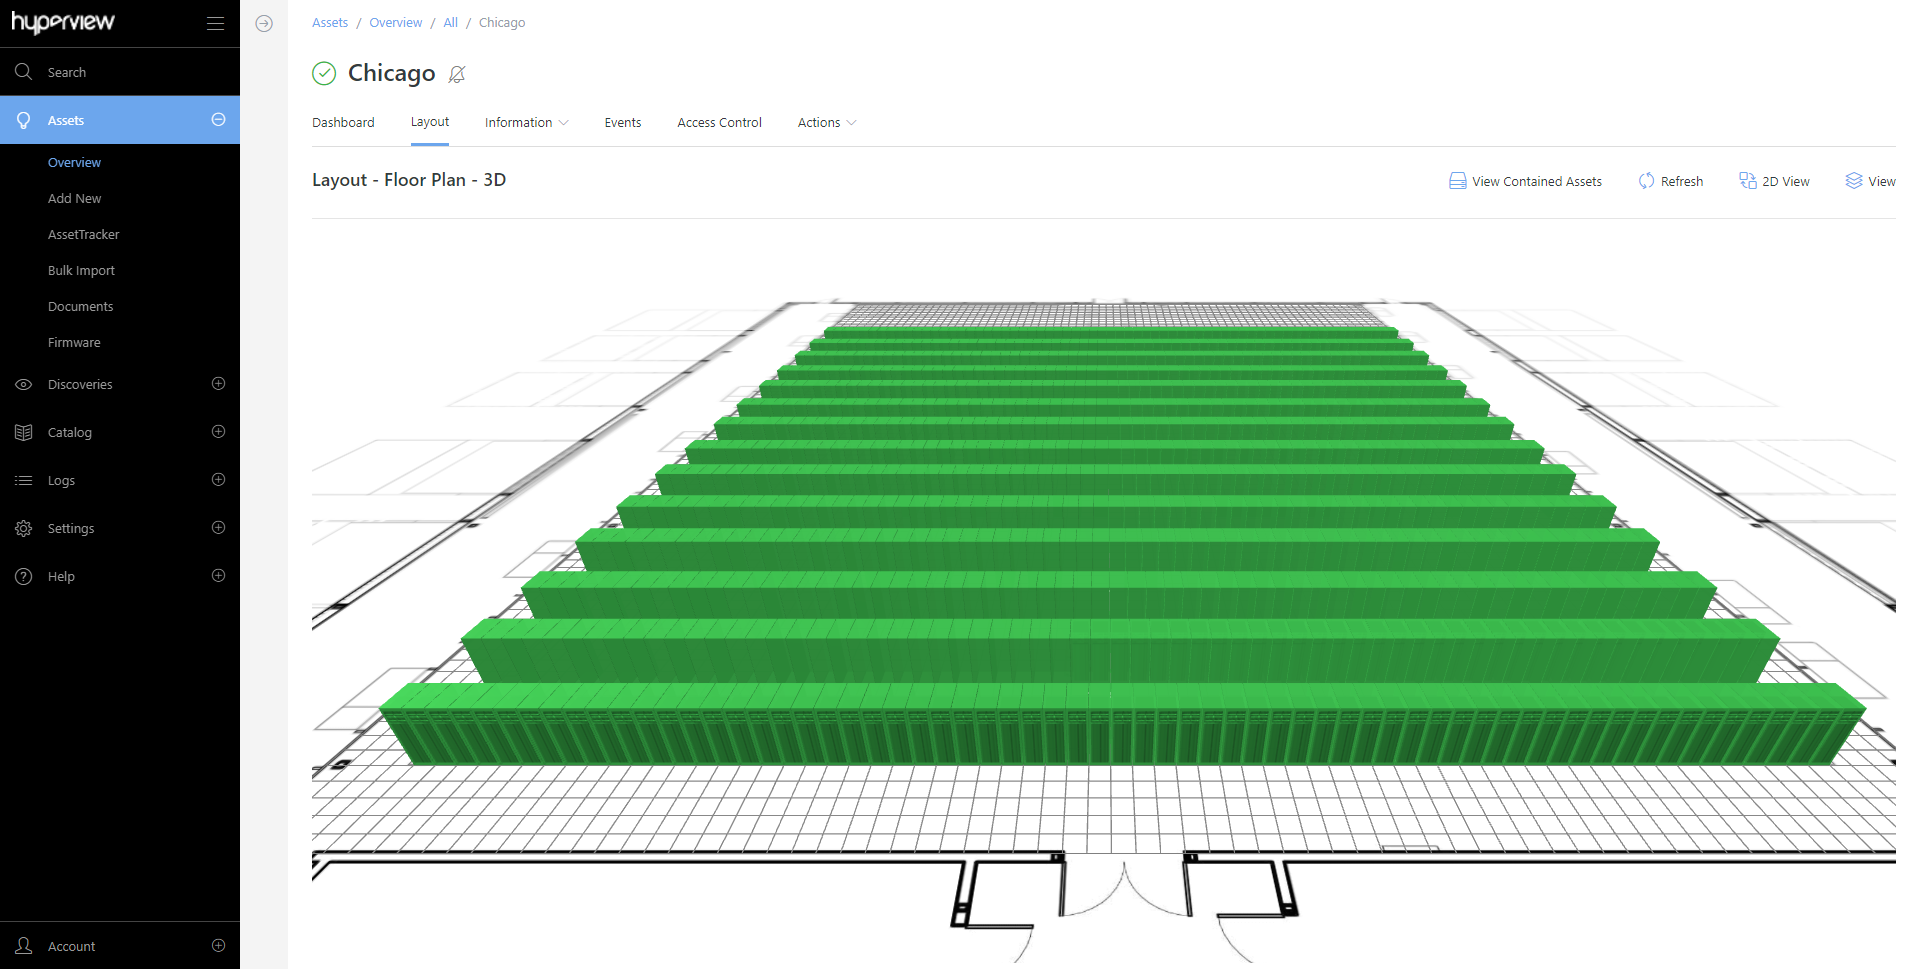Image resolution: width=1920 pixels, height=969 pixels.
Task: Open the Actions dropdown
Action: [x=825, y=122]
